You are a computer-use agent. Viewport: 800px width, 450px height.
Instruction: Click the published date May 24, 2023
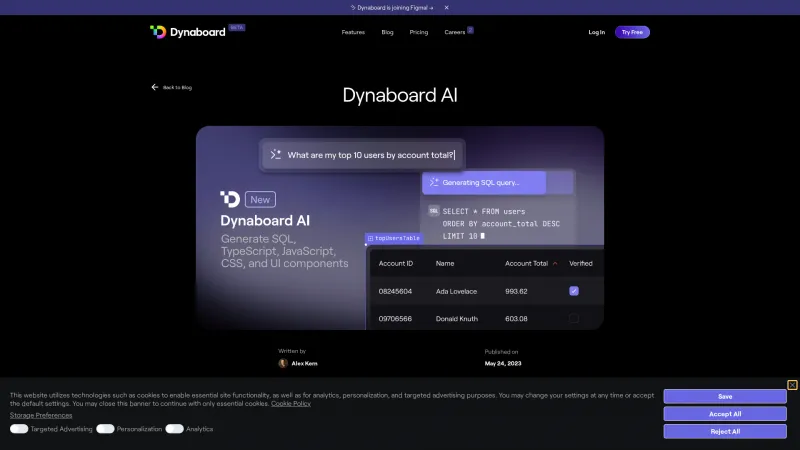(503, 364)
